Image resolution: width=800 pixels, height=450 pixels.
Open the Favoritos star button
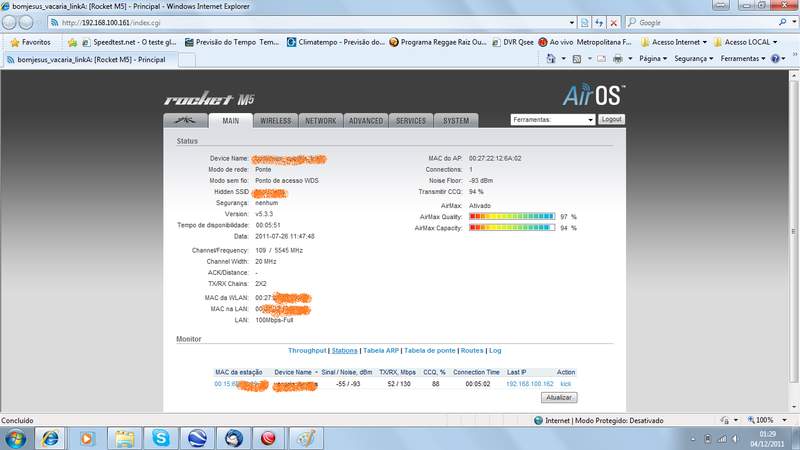(x=31, y=42)
